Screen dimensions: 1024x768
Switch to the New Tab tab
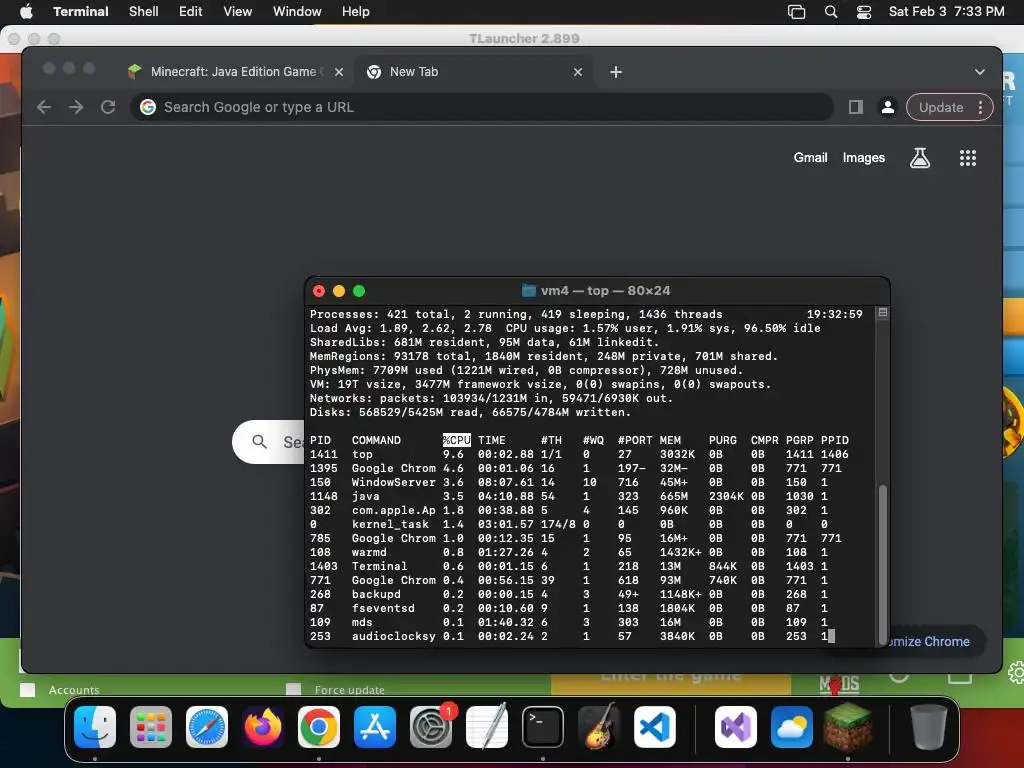[x=473, y=72]
